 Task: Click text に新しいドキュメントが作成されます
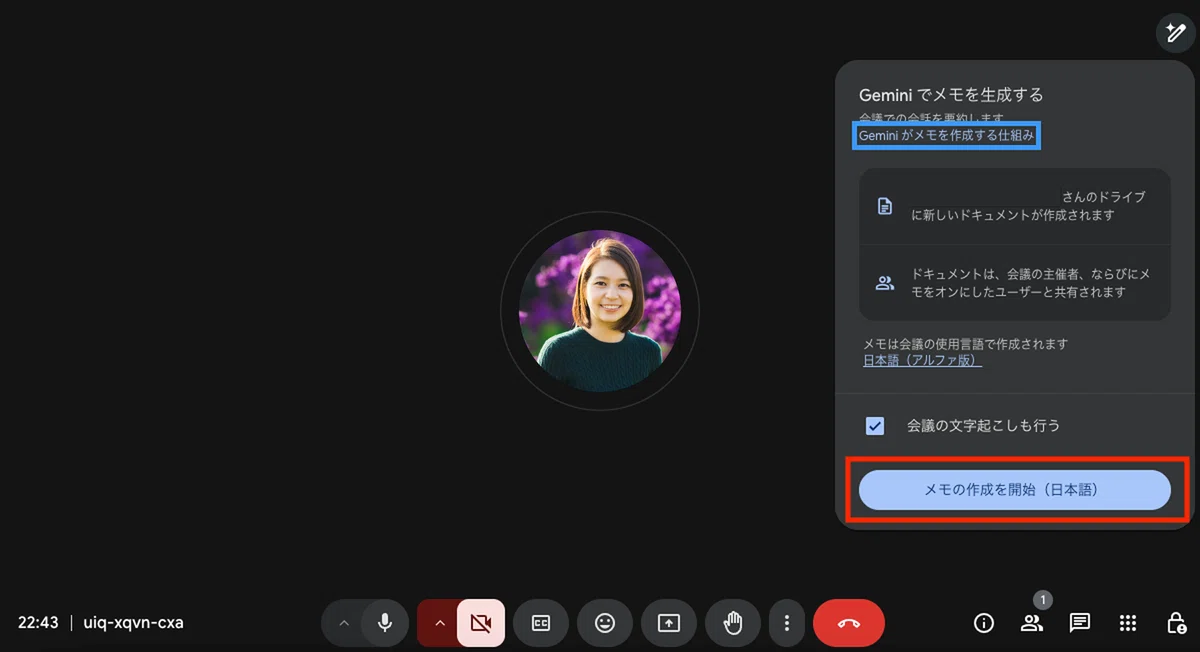coord(1012,215)
